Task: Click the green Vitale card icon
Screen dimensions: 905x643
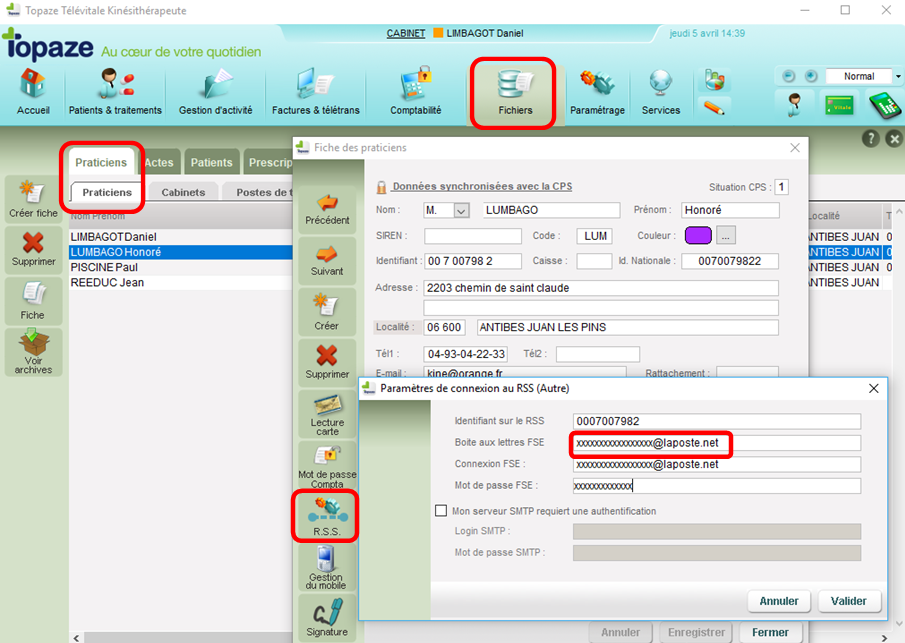Action: [x=839, y=107]
